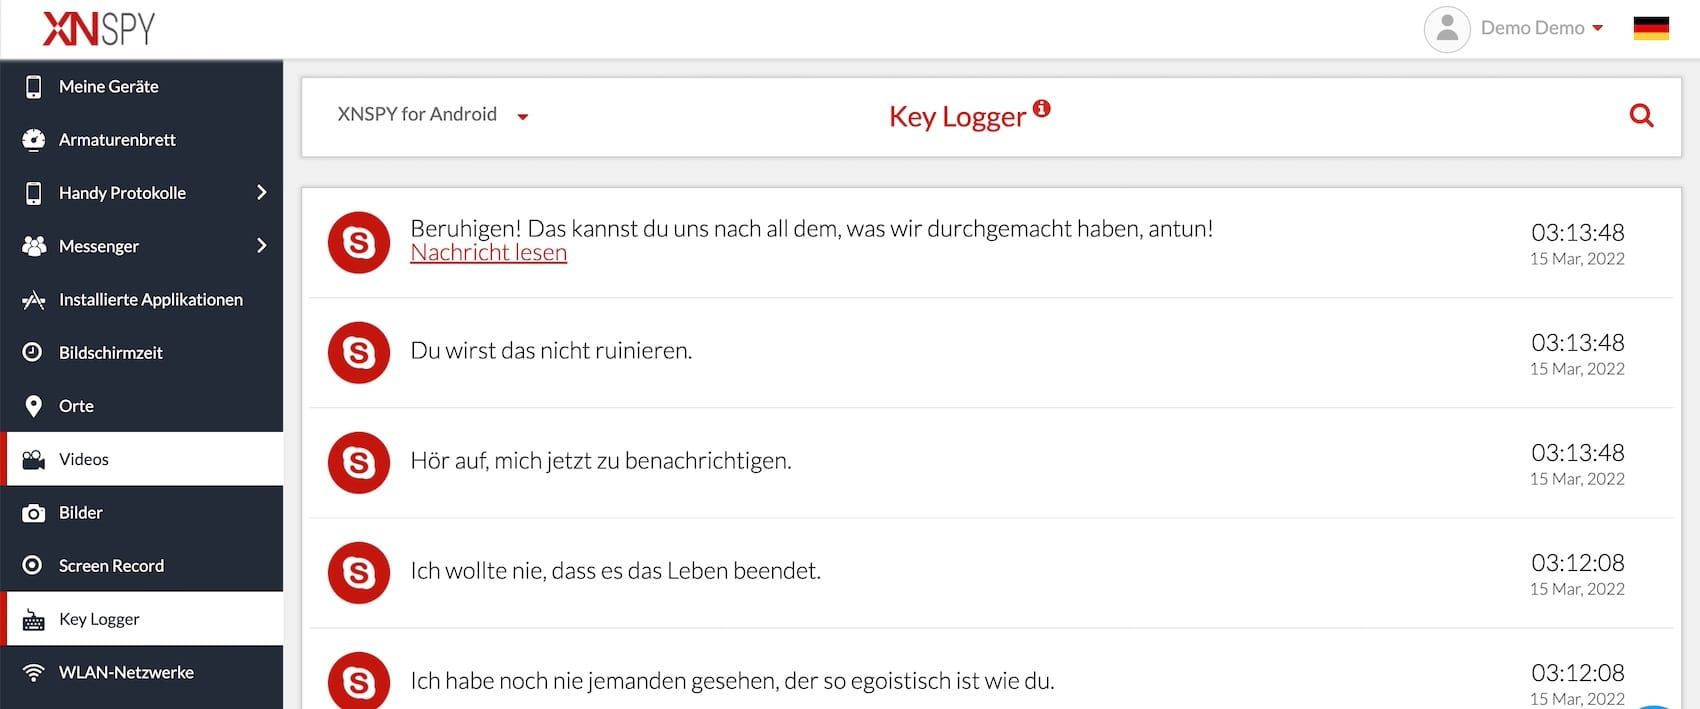Open the Demo Demo account dropdown
The height and width of the screenshot is (709, 1700).
coord(1542,29)
